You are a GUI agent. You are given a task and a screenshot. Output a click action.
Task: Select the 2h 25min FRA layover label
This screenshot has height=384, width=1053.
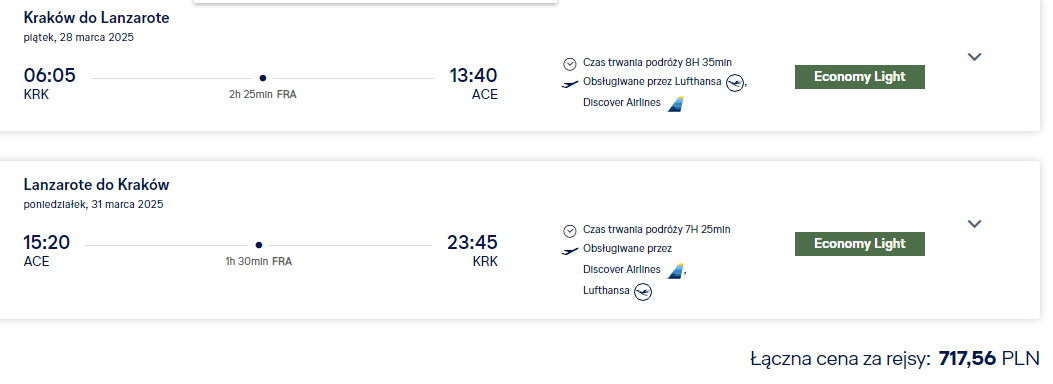point(263,95)
